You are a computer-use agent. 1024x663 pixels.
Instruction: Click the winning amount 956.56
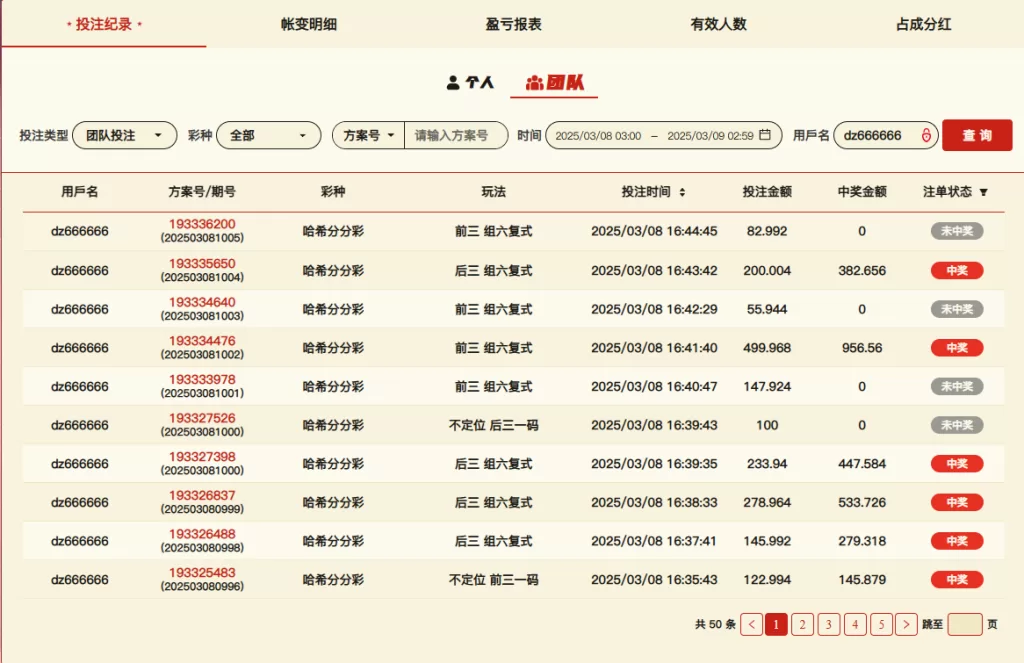coord(862,348)
